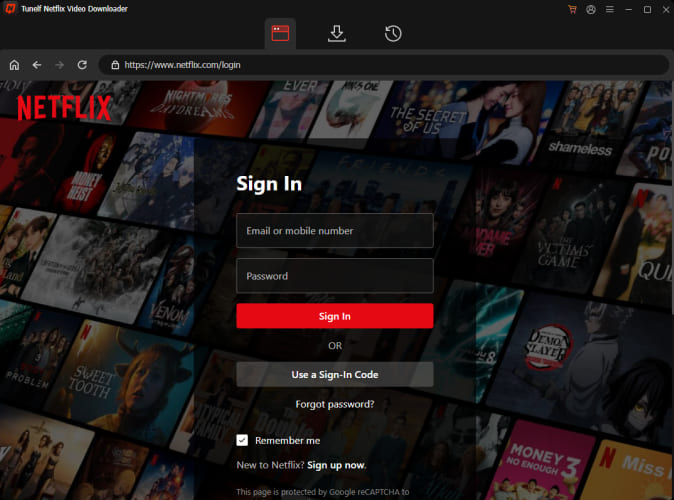Click the Sign up now link
The height and width of the screenshot is (500, 674).
[336, 465]
